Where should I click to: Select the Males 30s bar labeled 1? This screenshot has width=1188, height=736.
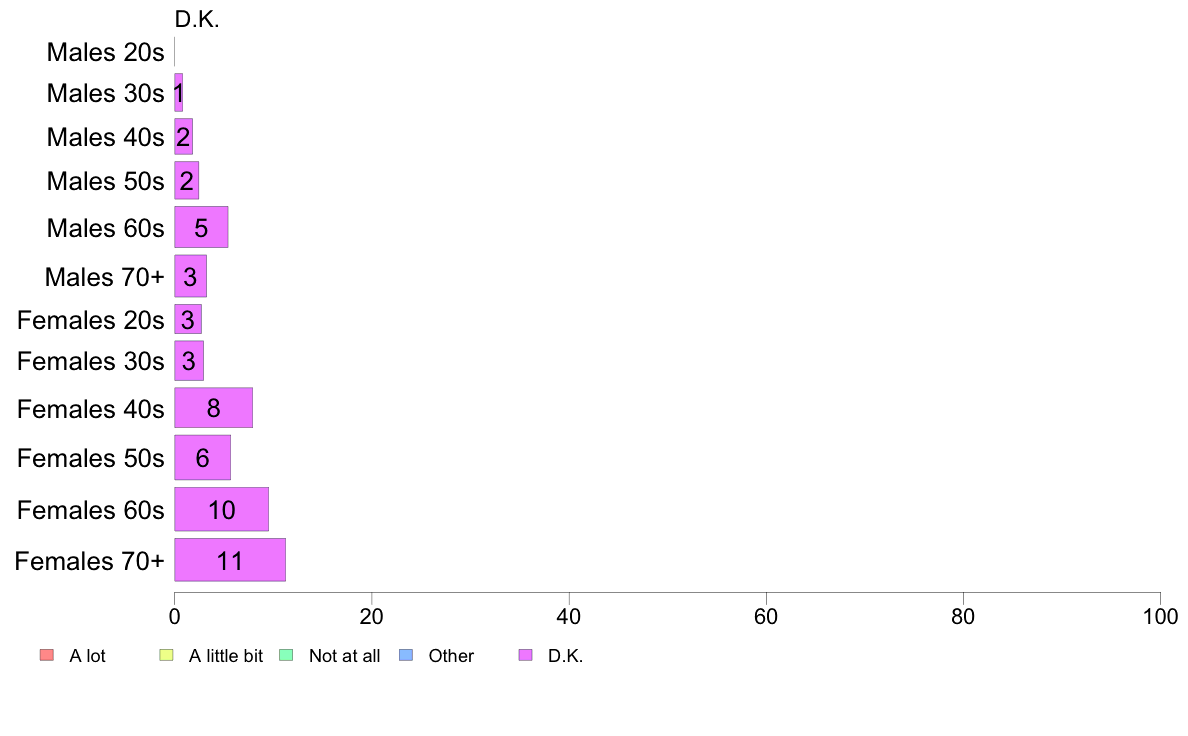pyautogui.click(x=179, y=92)
